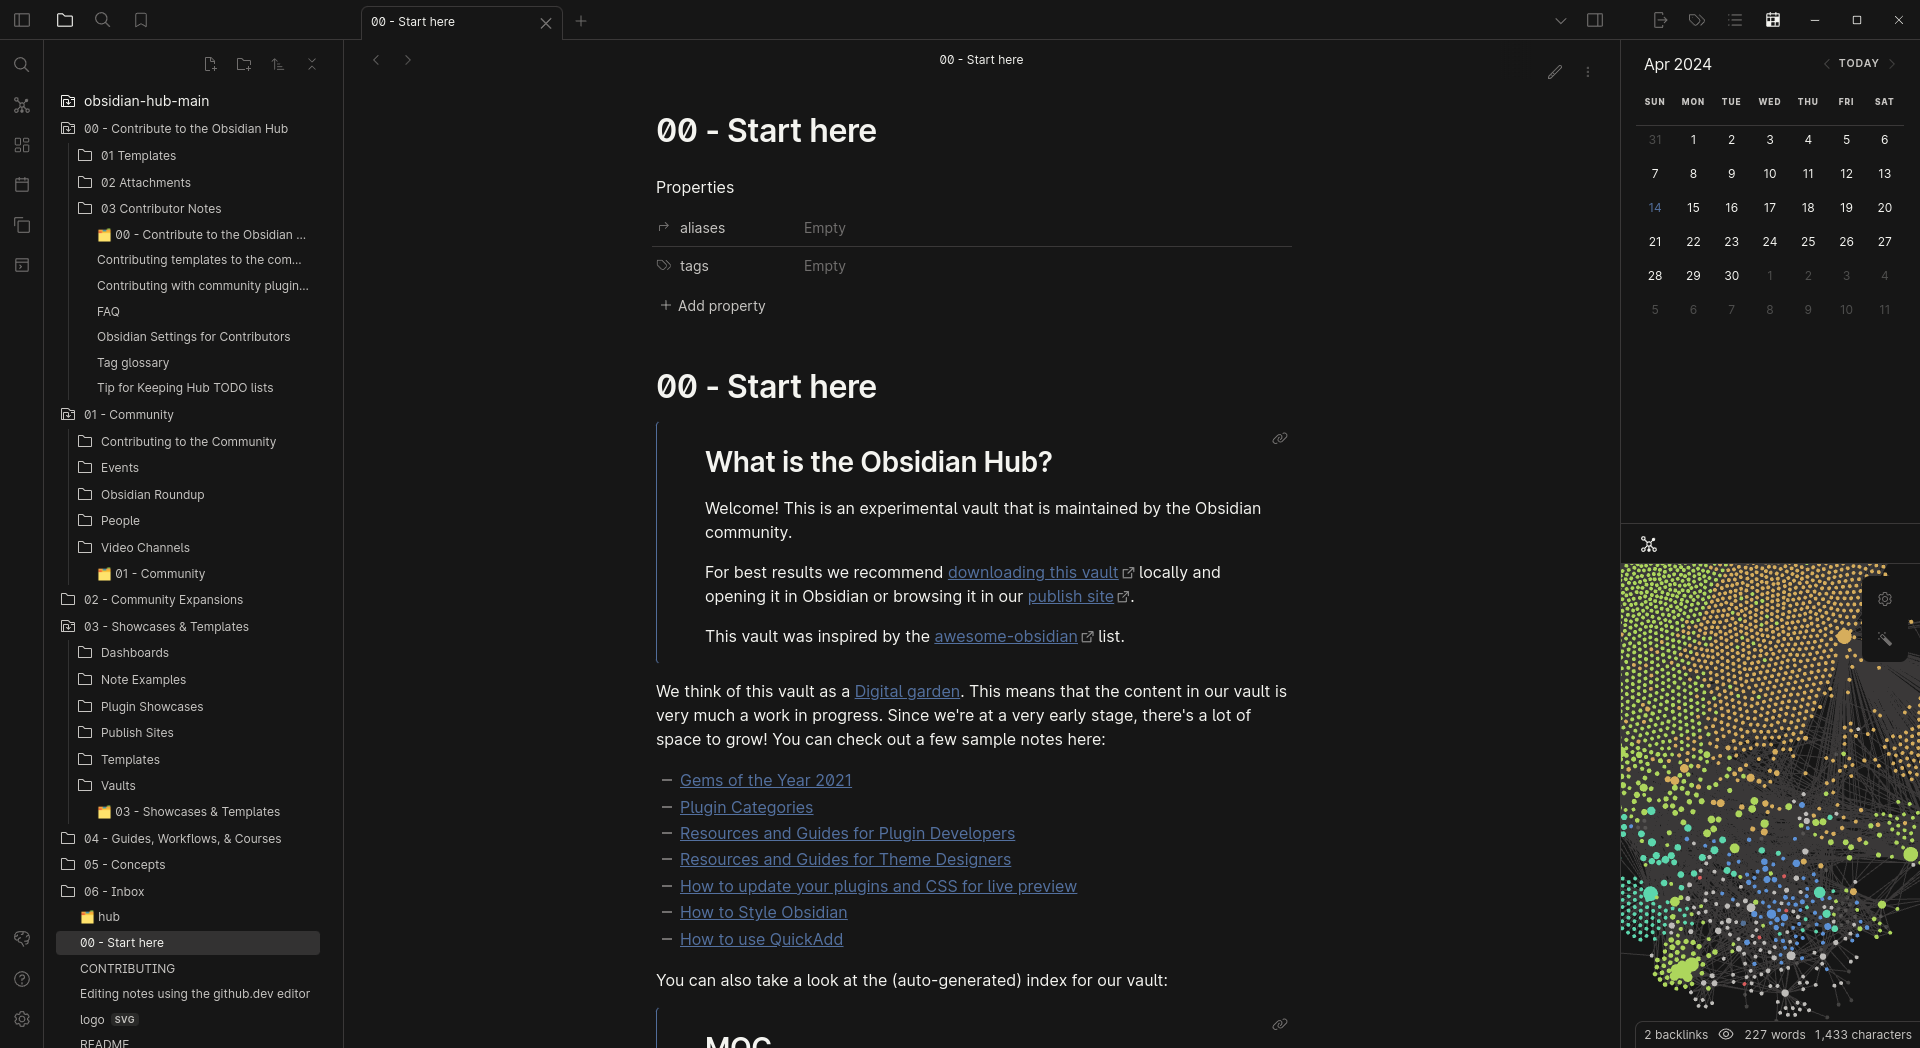
Task: Open daily note calendar ribbon icon
Action: tap(22, 185)
